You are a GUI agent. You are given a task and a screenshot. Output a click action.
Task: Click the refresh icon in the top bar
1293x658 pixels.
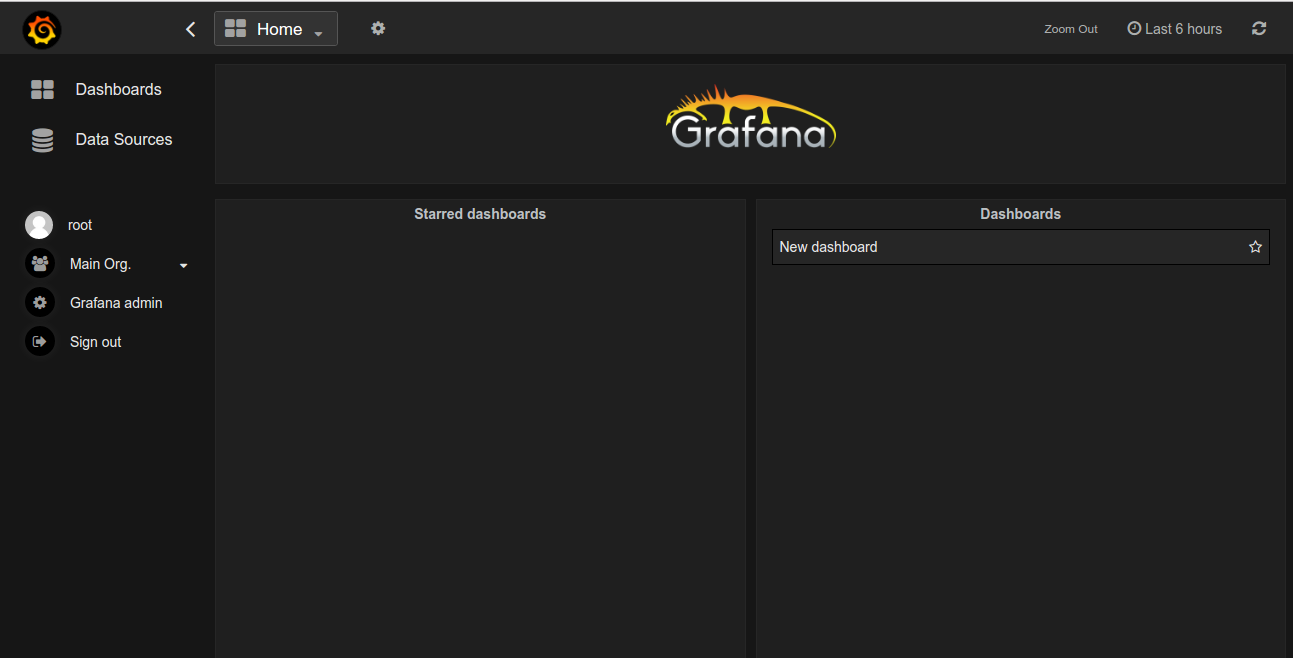(1259, 29)
